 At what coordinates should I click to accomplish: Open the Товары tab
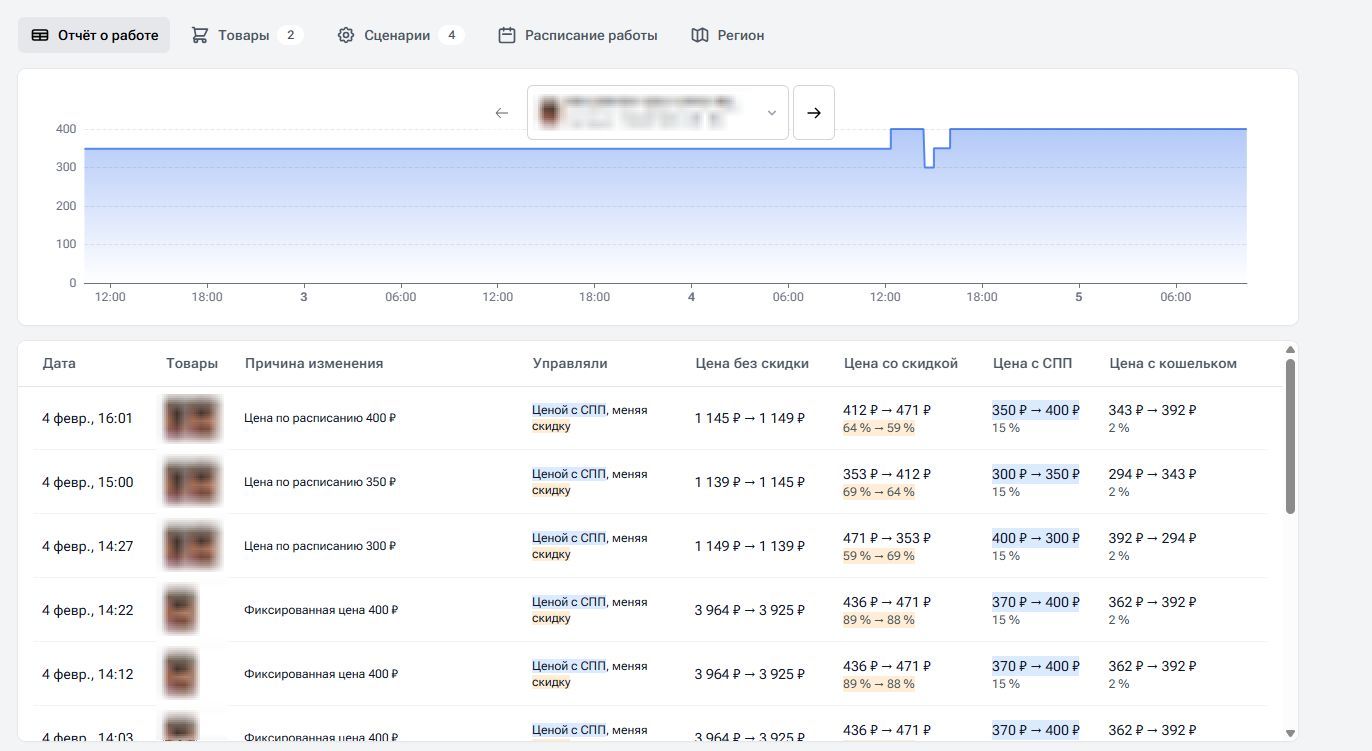click(245, 35)
